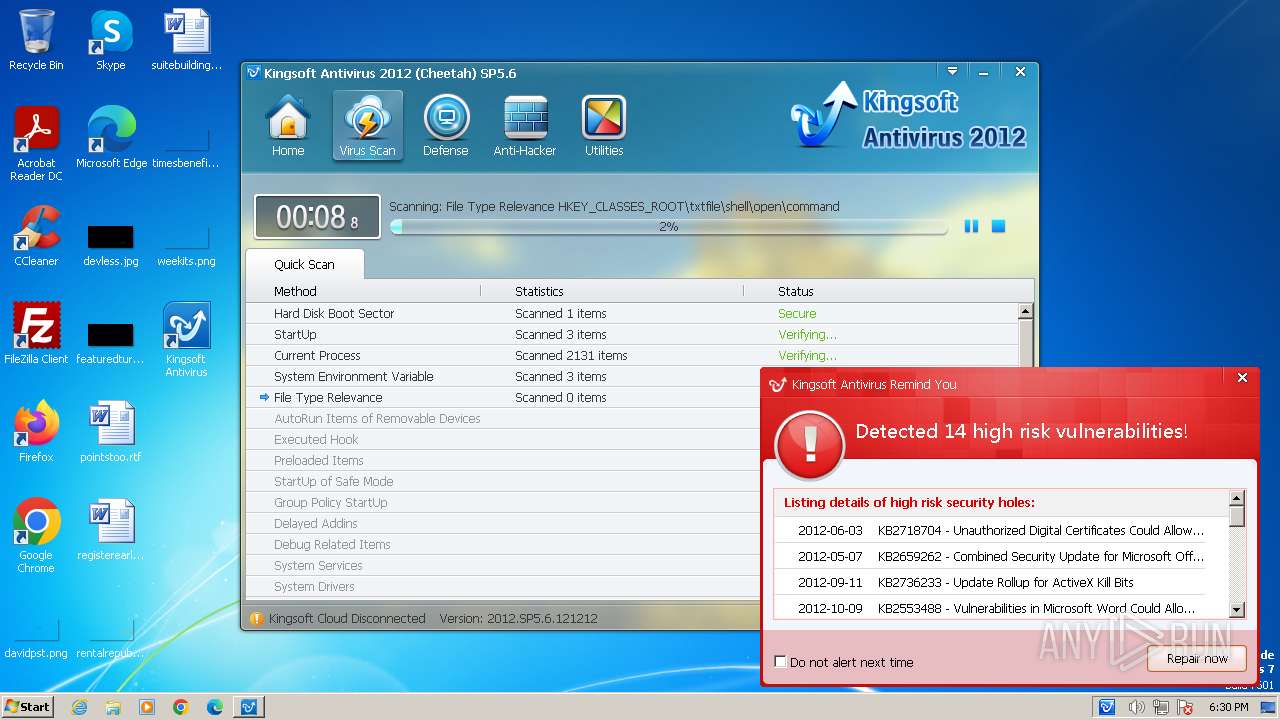Enable Do not alert next time
The width and height of the screenshot is (1280, 720).
[781, 662]
